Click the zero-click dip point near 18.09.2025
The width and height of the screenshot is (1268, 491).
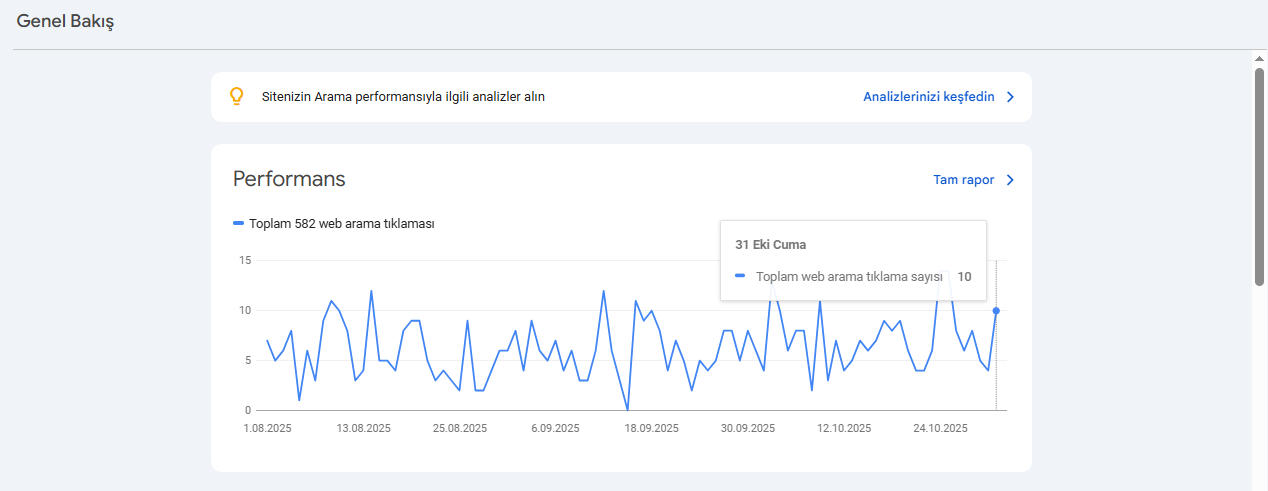(x=627, y=410)
